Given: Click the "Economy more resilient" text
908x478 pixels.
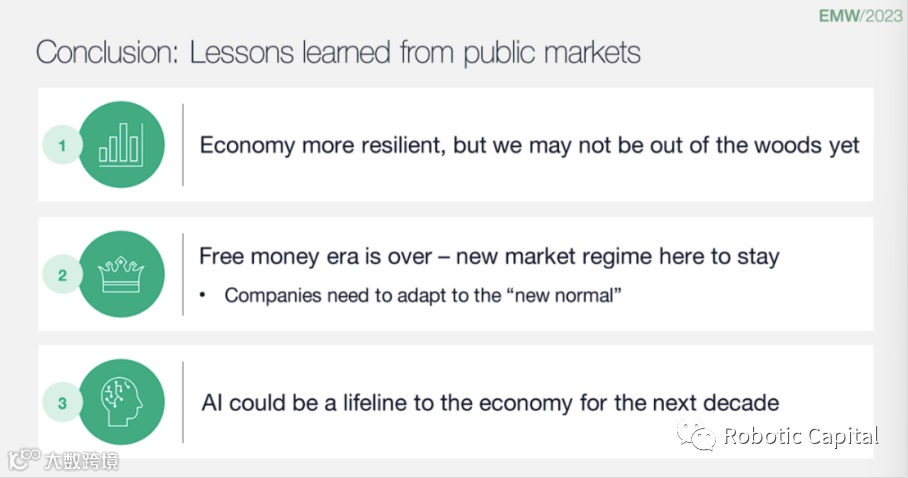Looking at the screenshot, I should (x=529, y=145).
